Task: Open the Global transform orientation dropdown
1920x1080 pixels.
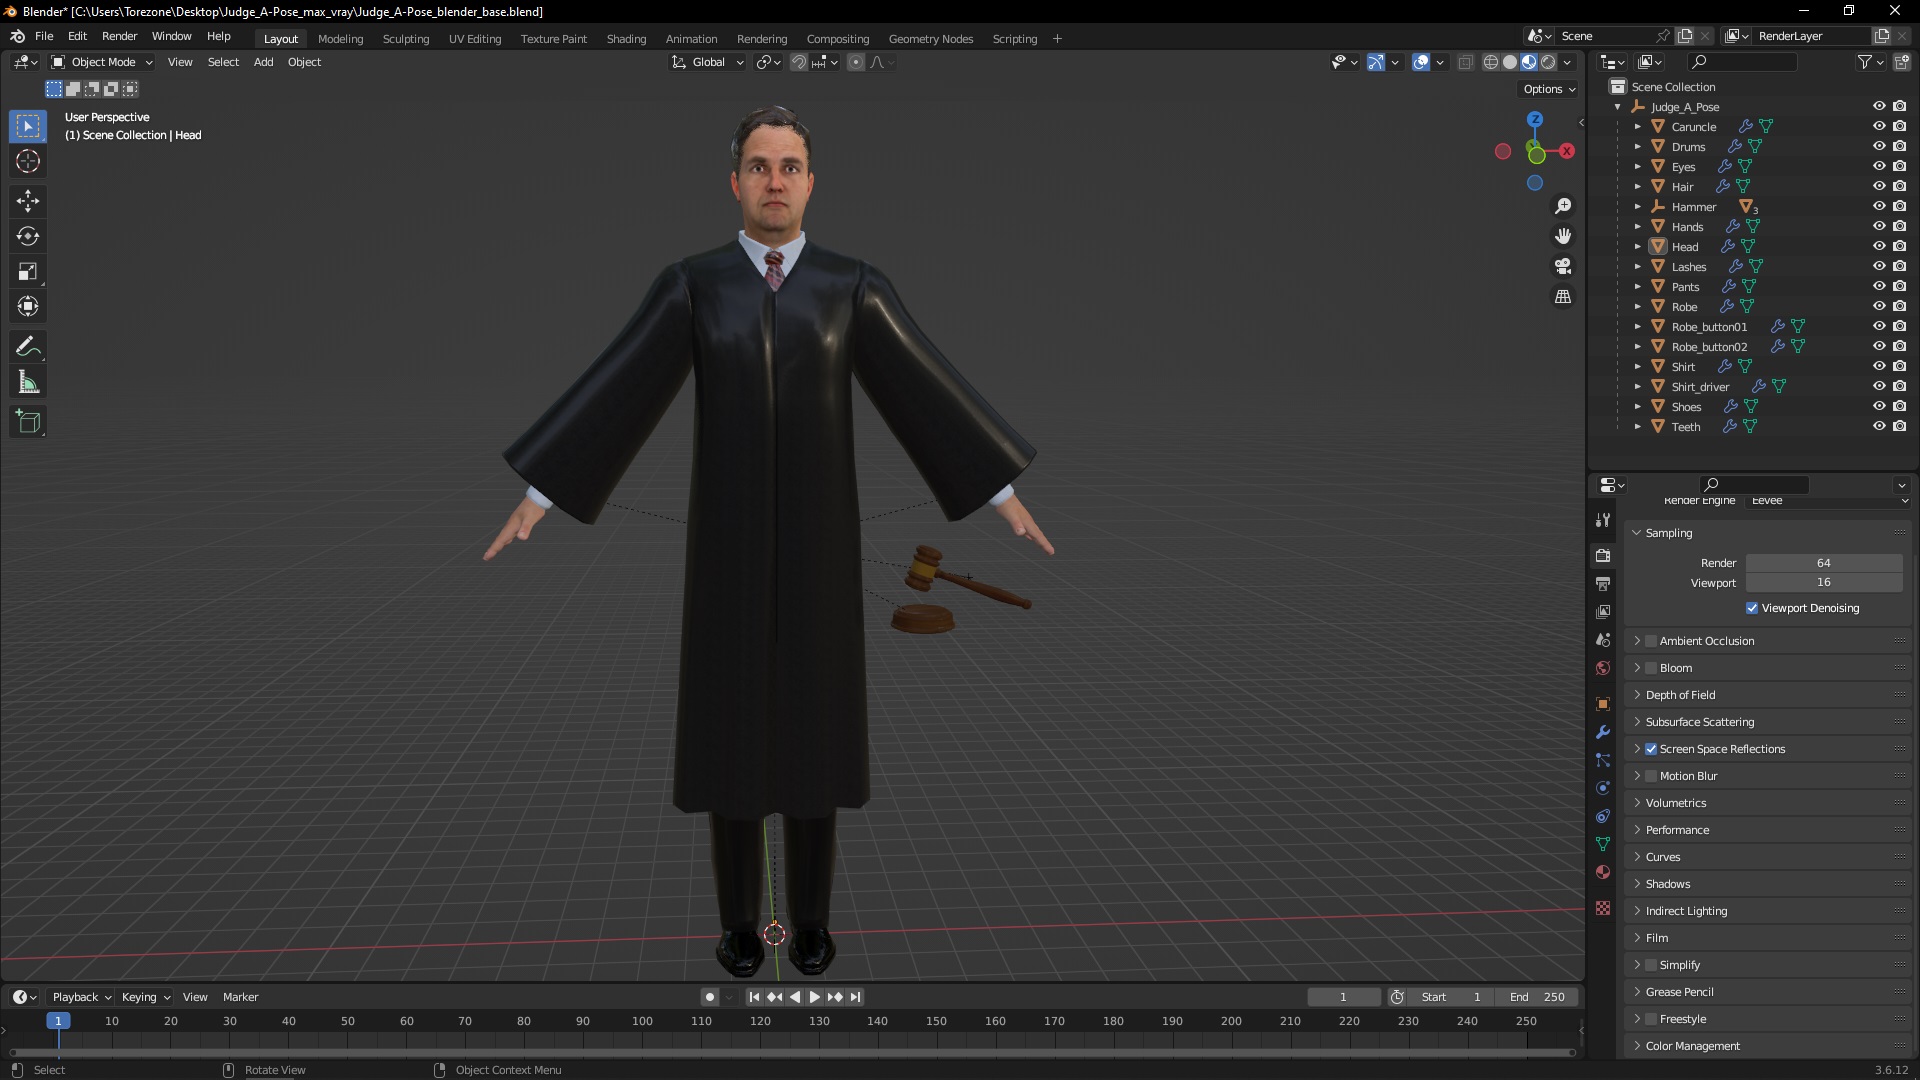Action: 708,62
